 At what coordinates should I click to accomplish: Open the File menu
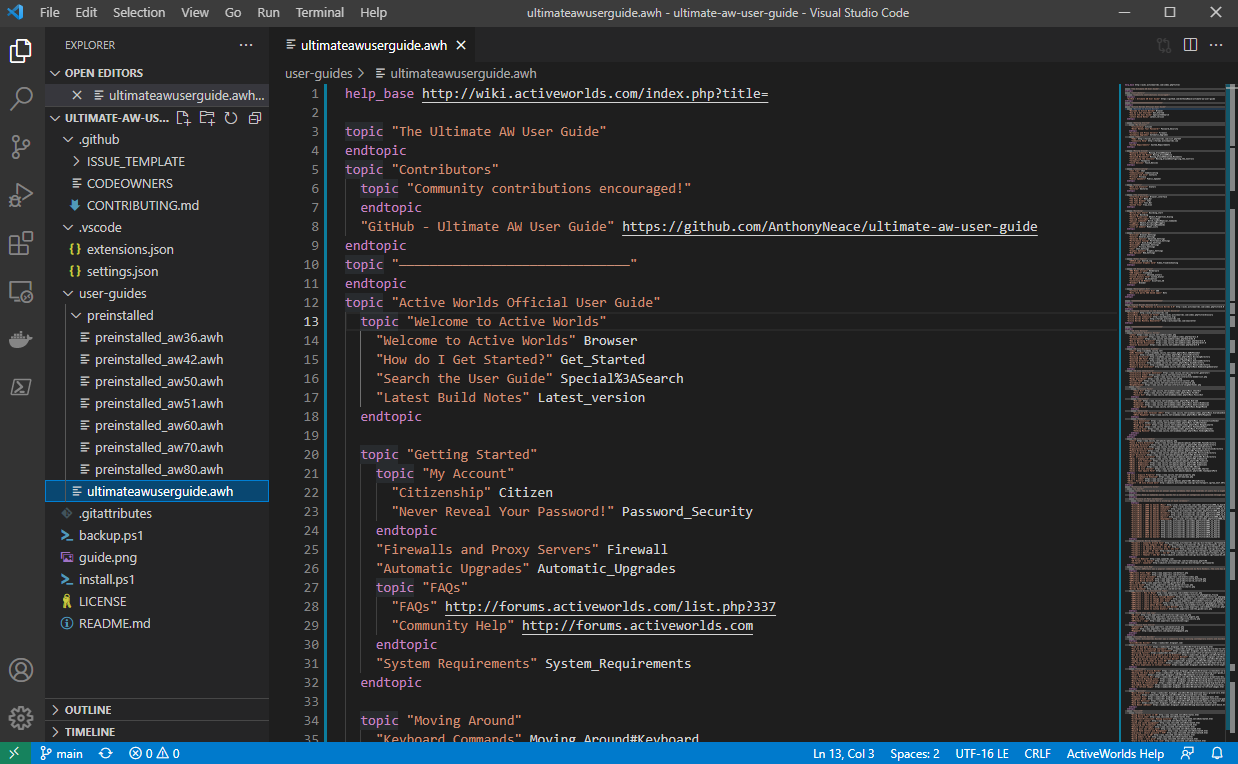(x=50, y=12)
